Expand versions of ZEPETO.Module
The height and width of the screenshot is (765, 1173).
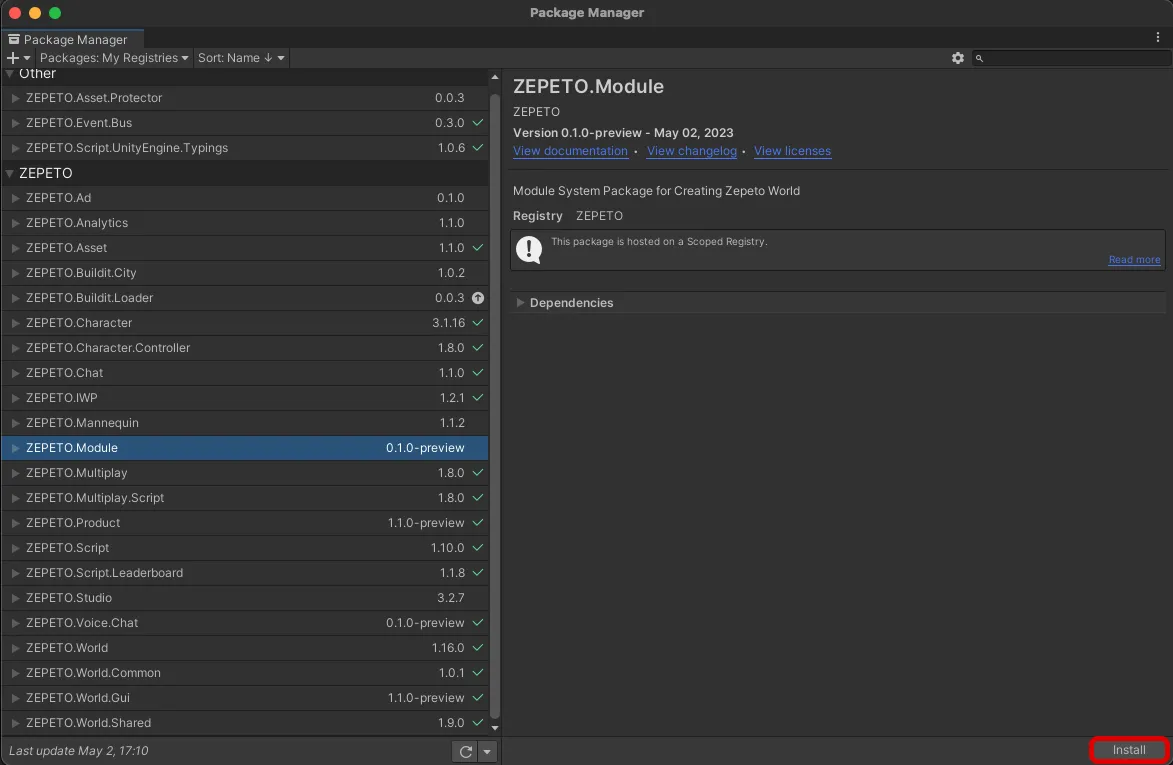click(x=15, y=448)
